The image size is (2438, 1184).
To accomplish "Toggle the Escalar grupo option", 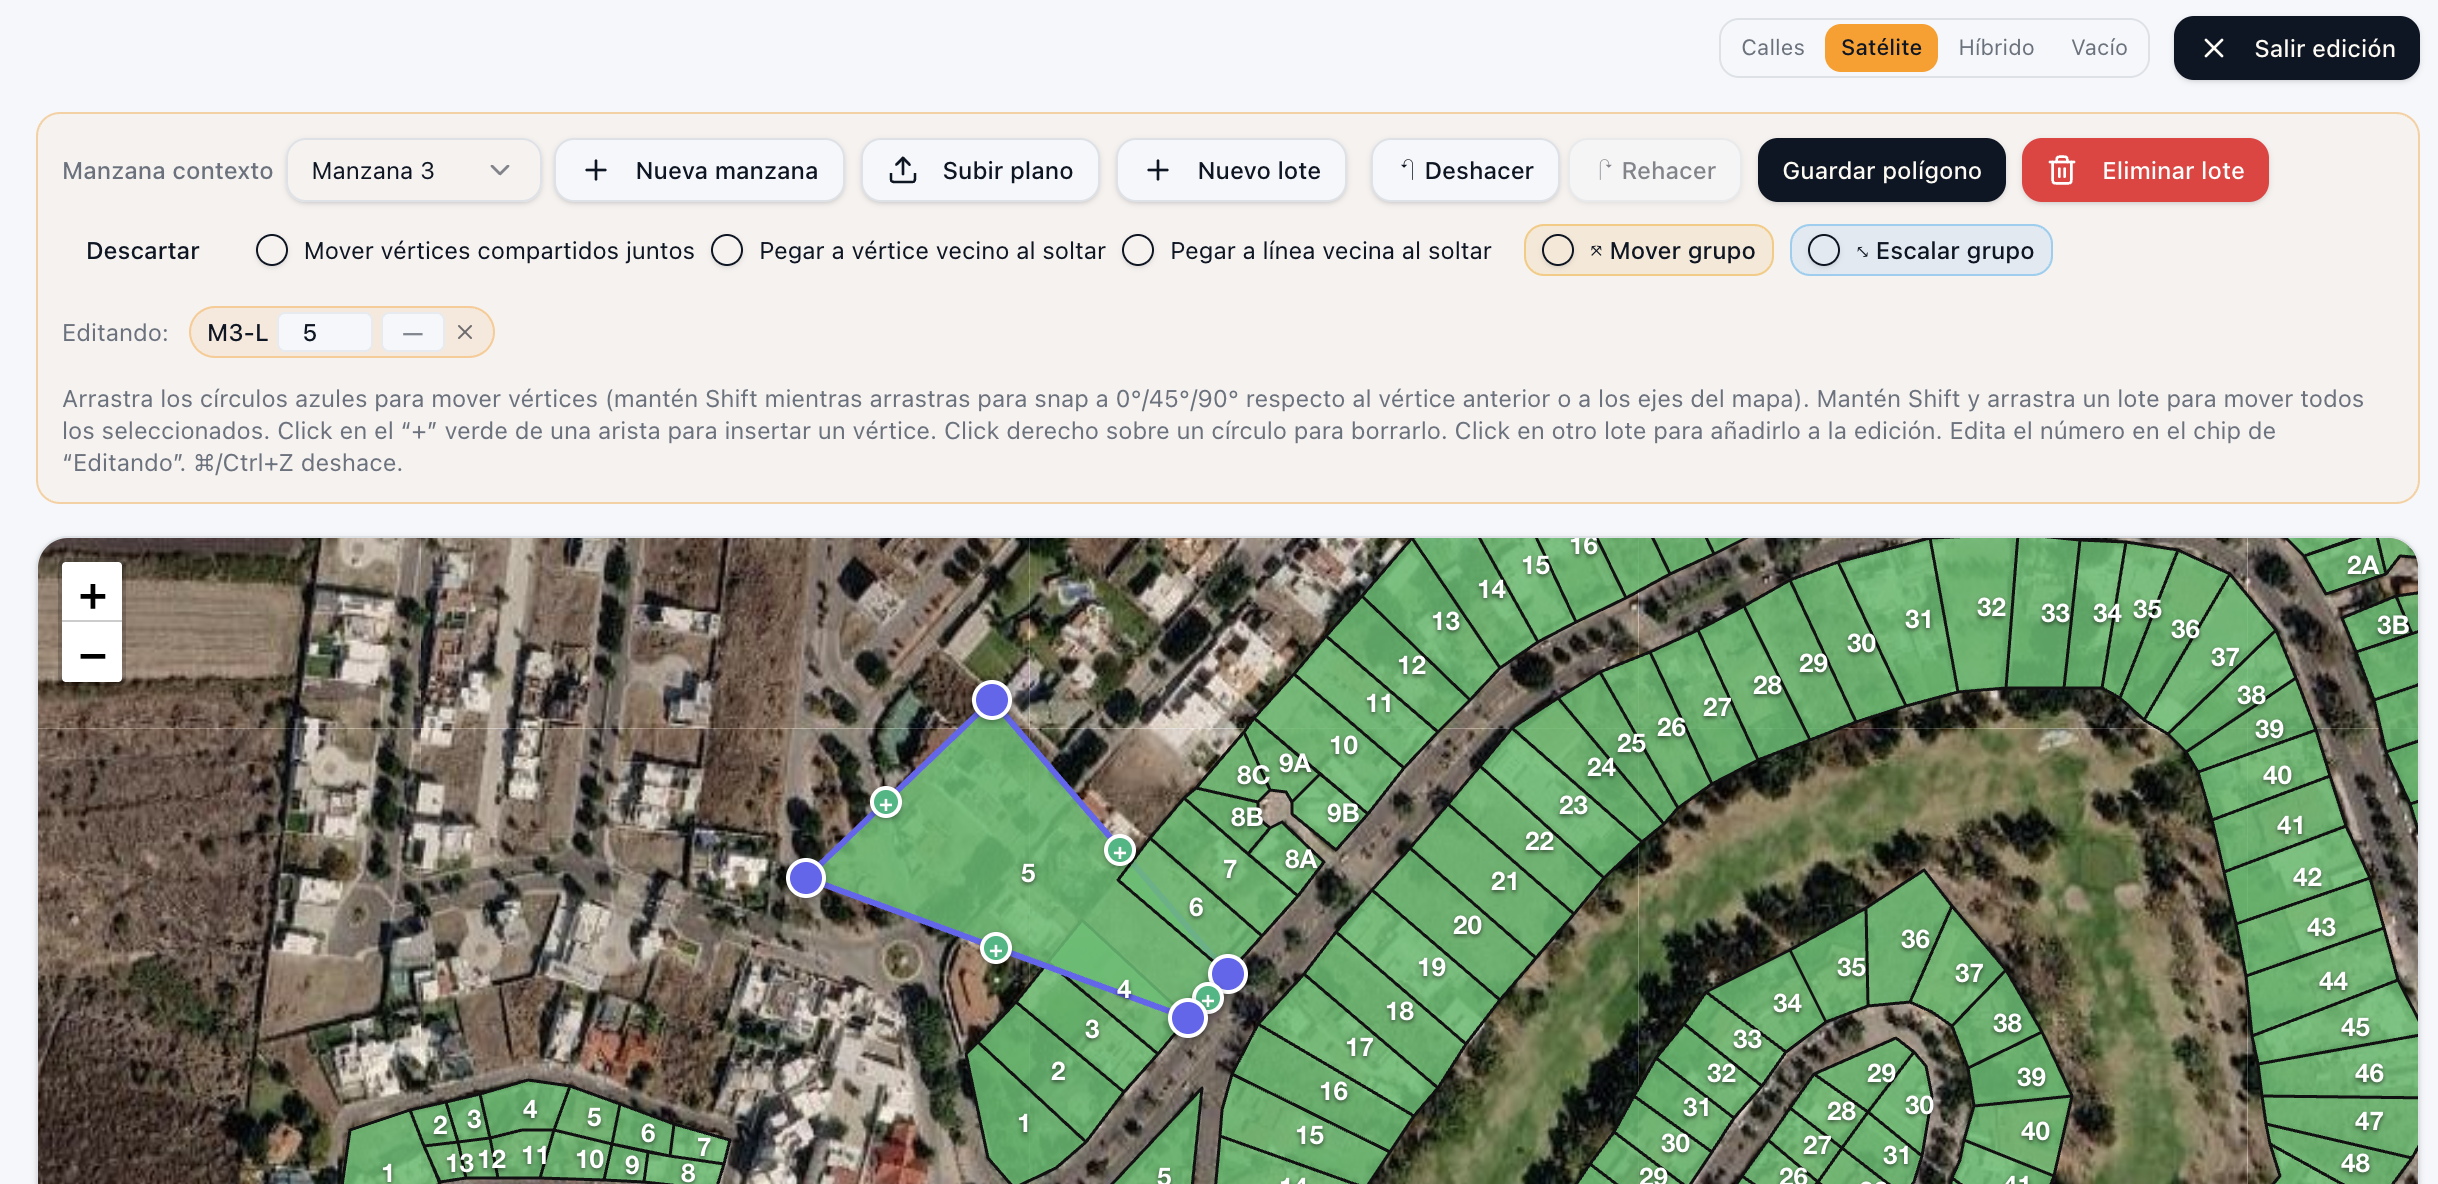I will click(x=1921, y=250).
